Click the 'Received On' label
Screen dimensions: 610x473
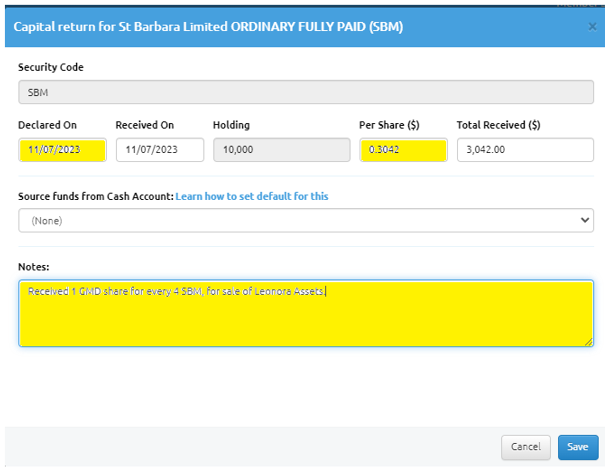click(145, 125)
